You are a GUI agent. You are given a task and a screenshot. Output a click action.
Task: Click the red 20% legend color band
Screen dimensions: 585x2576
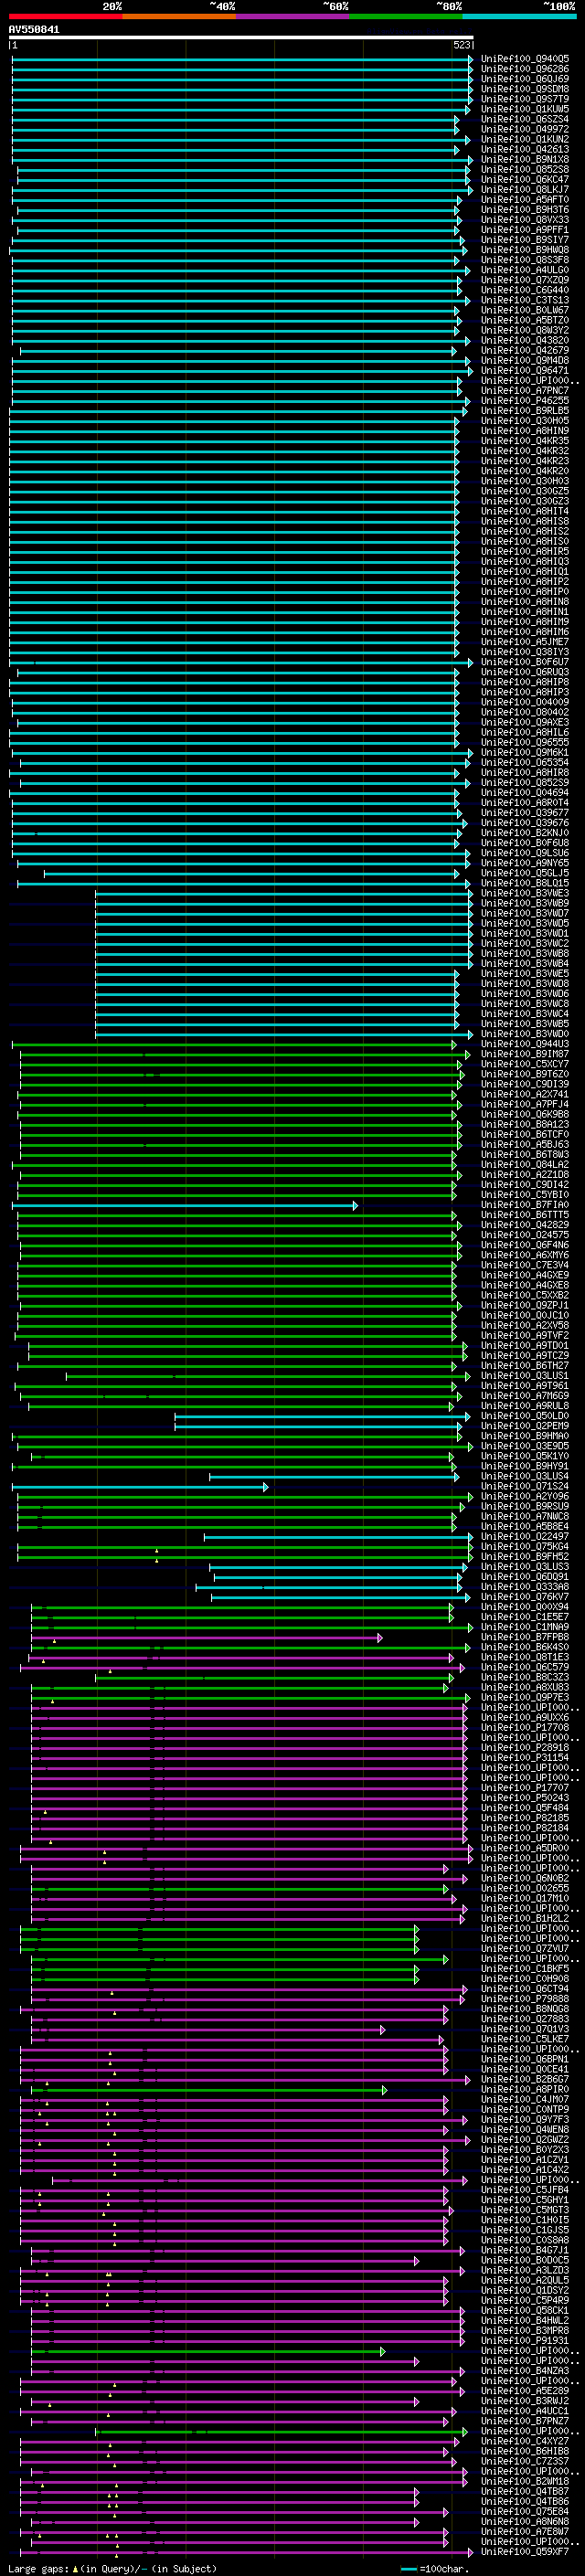(x=65, y=16)
